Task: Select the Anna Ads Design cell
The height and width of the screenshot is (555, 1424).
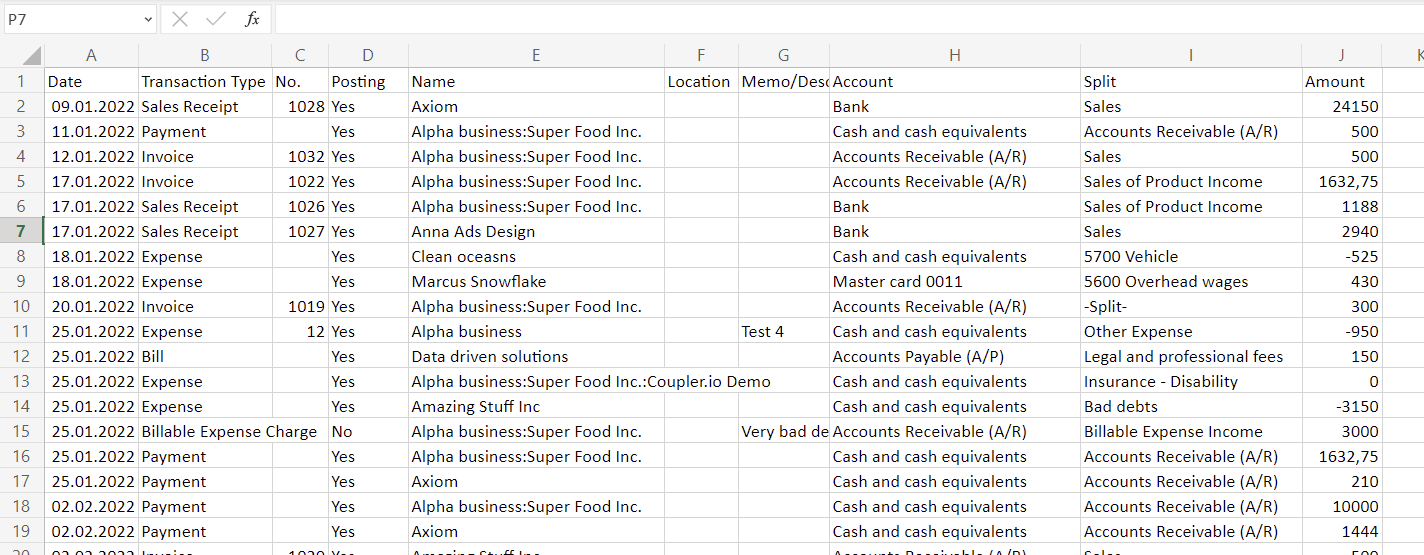Action: click(x=536, y=231)
